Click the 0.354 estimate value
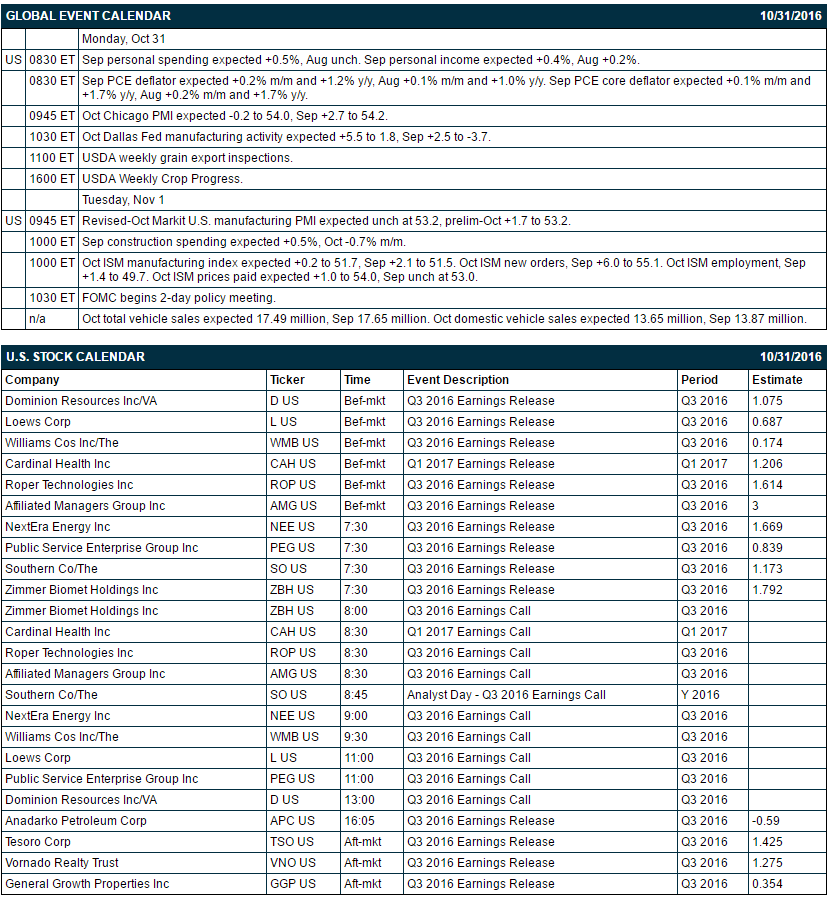The image size is (831, 897). click(768, 884)
